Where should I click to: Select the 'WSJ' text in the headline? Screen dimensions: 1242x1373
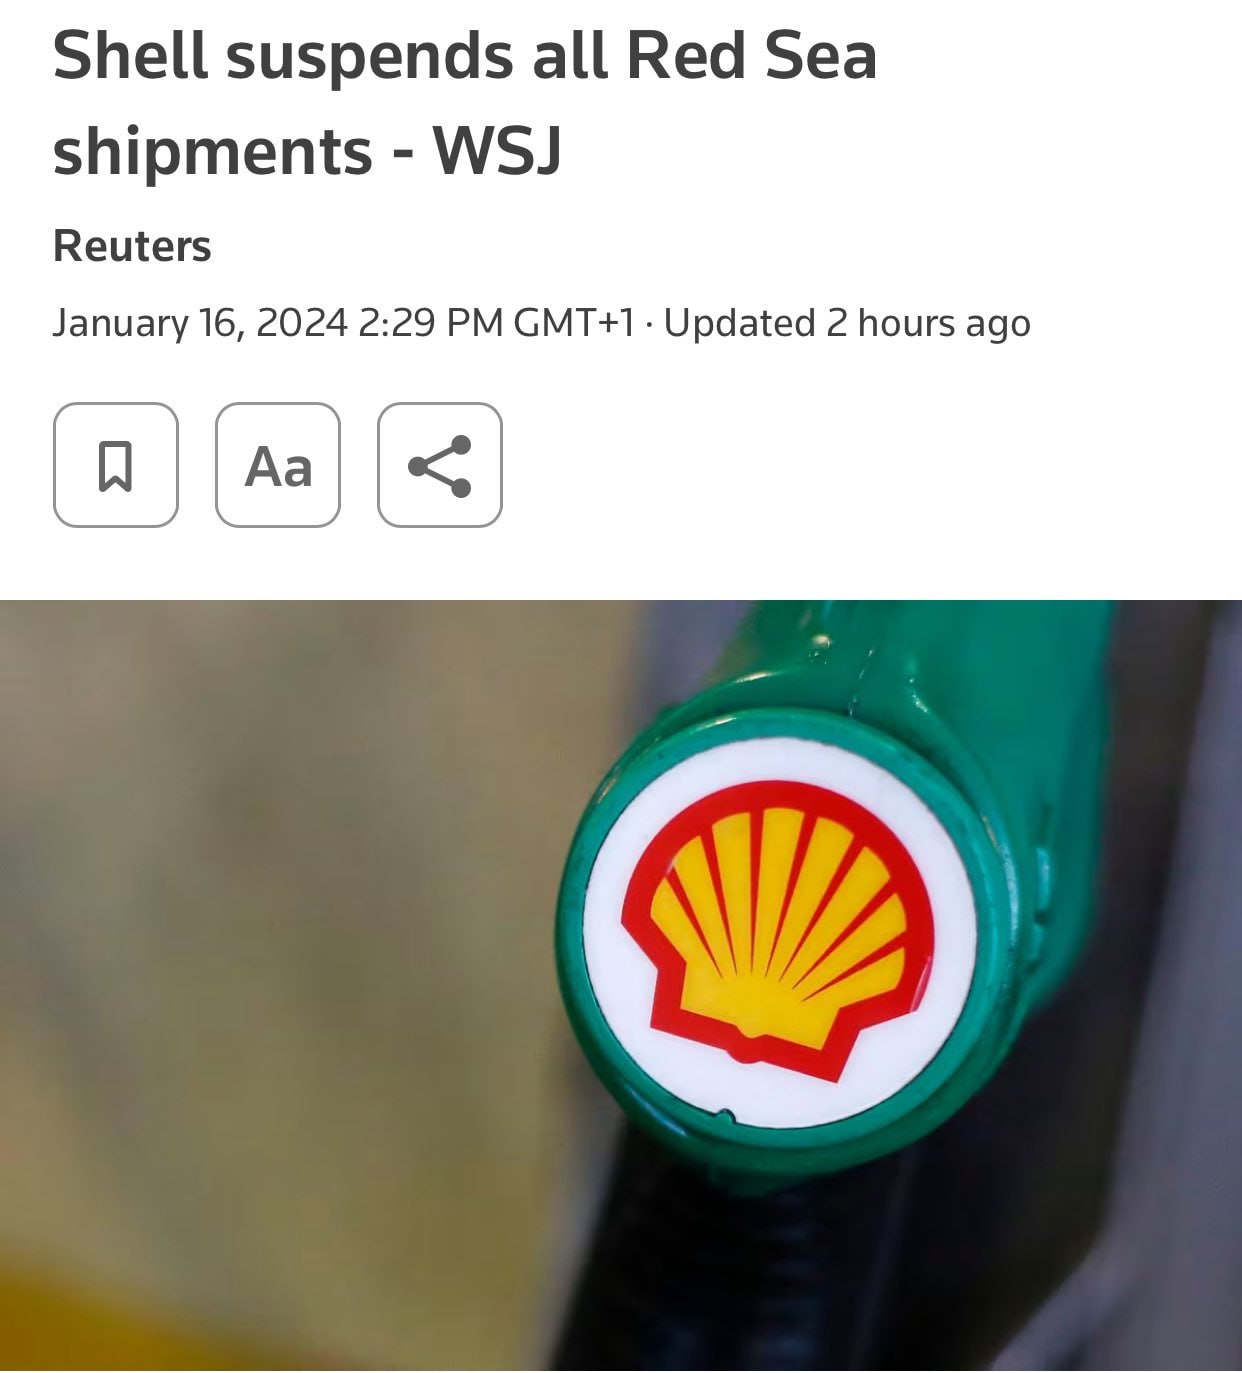coord(496,151)
